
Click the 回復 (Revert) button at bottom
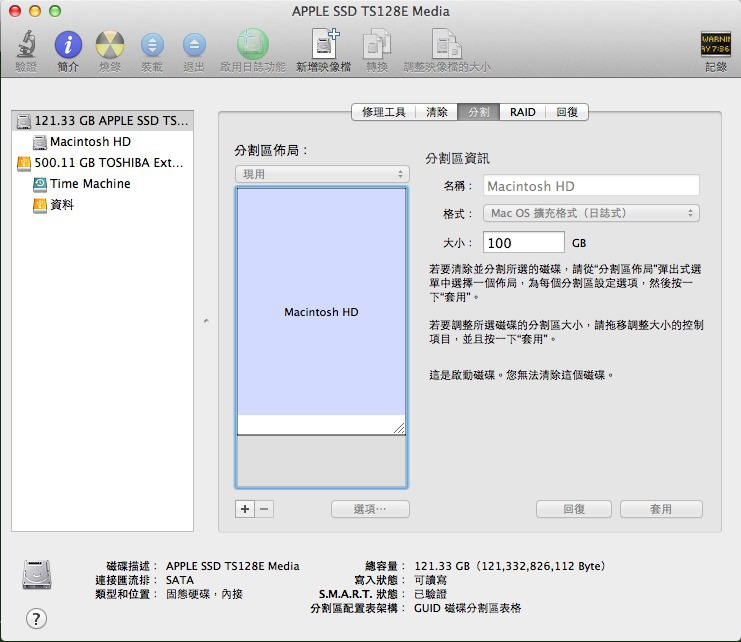click(574, 509)
